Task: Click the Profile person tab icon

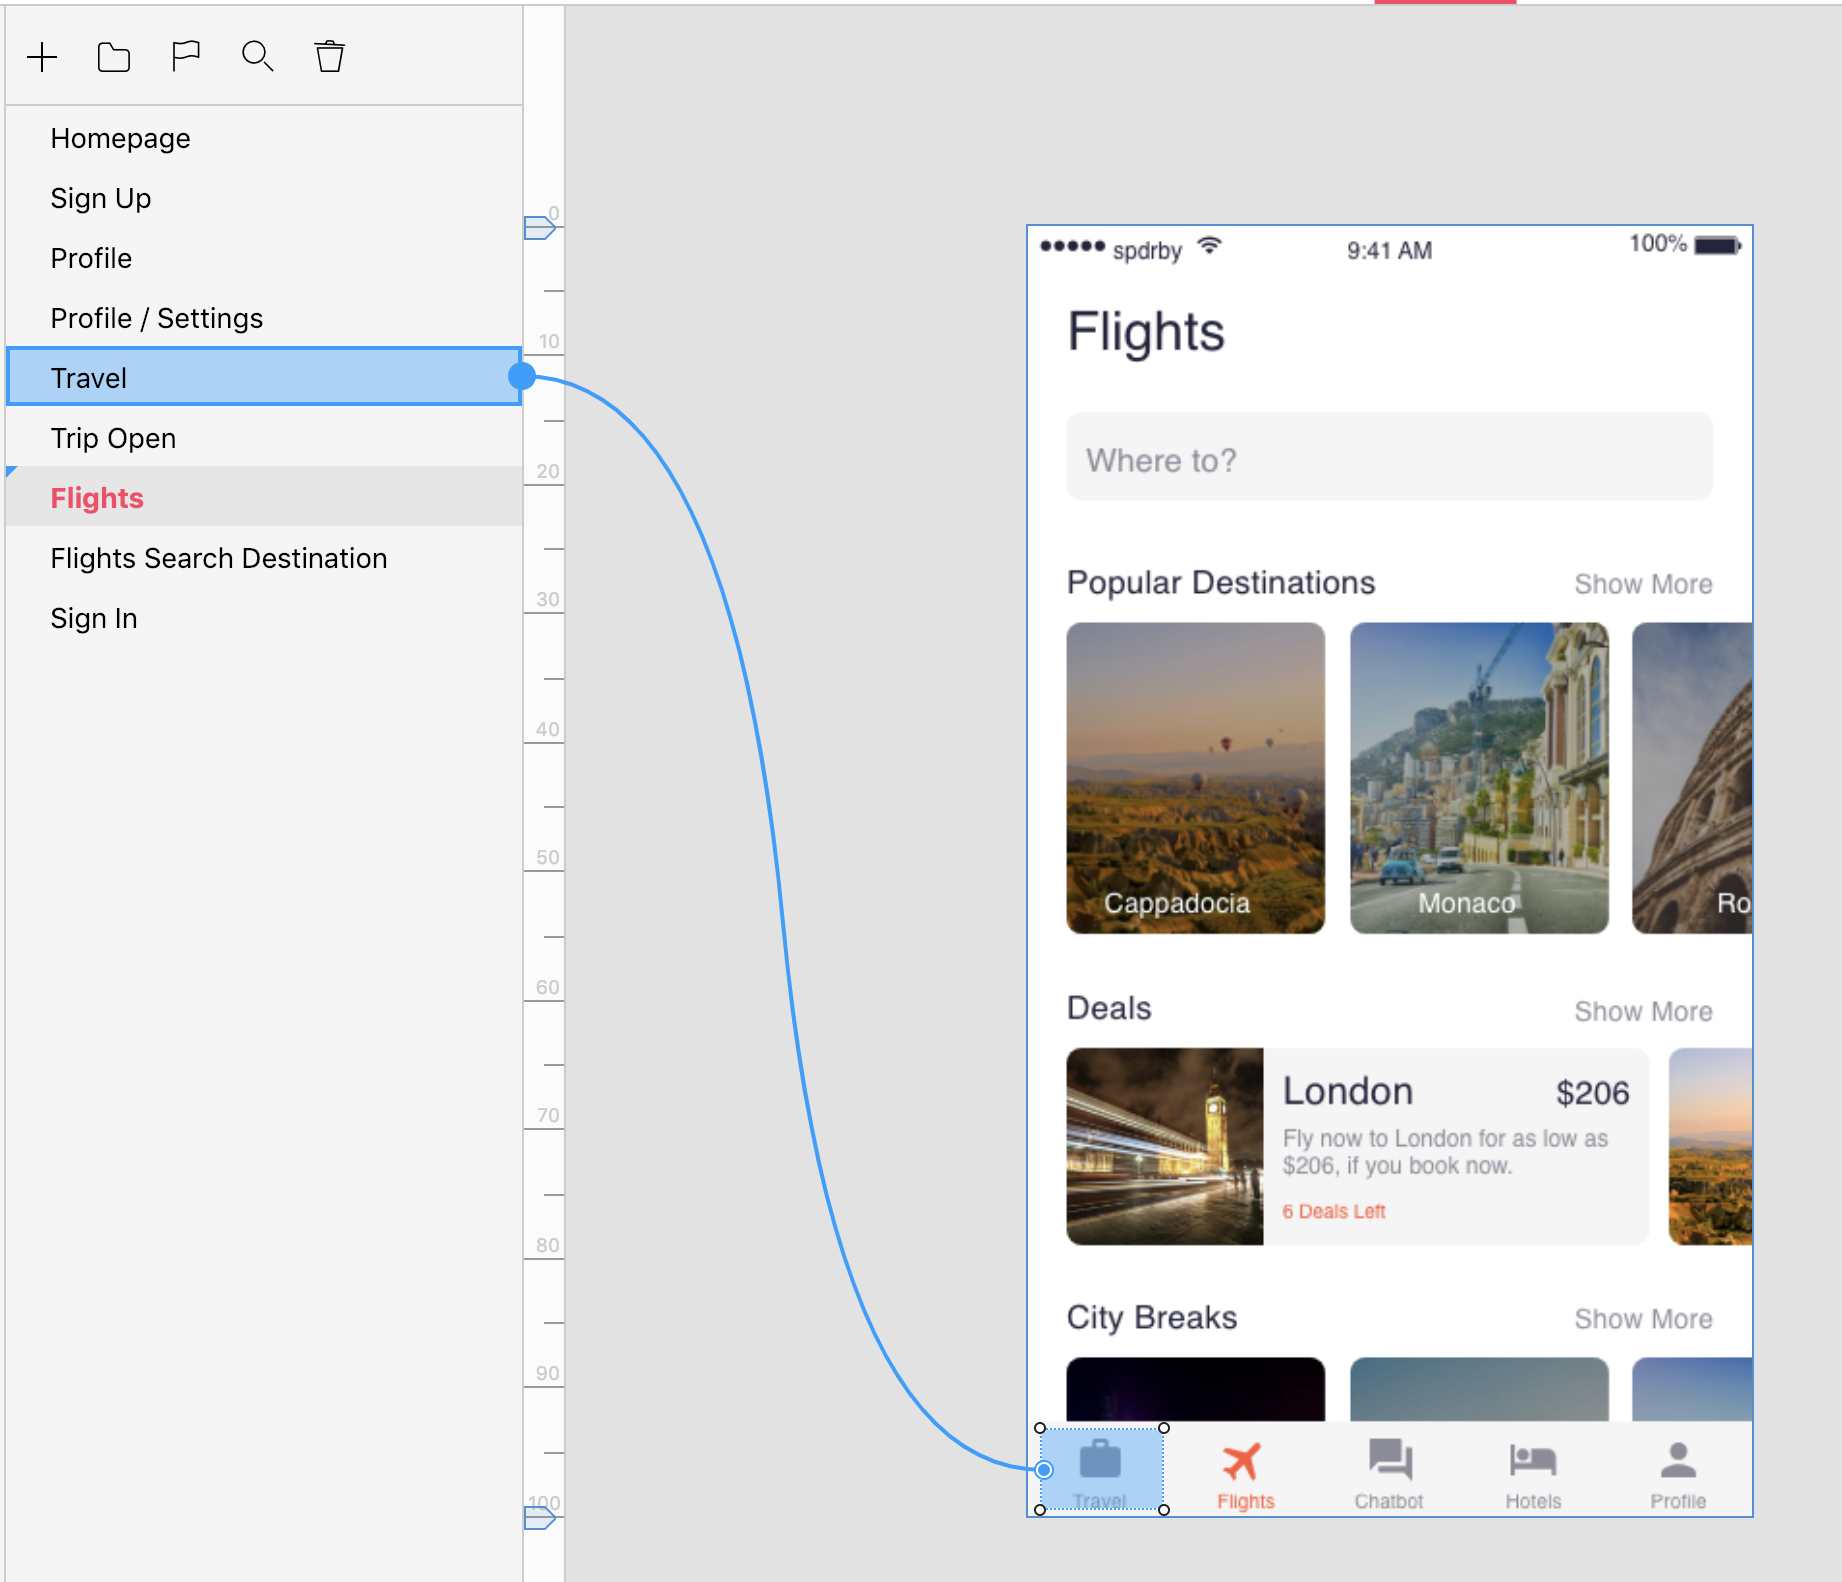Action: pos(1678,1460)
